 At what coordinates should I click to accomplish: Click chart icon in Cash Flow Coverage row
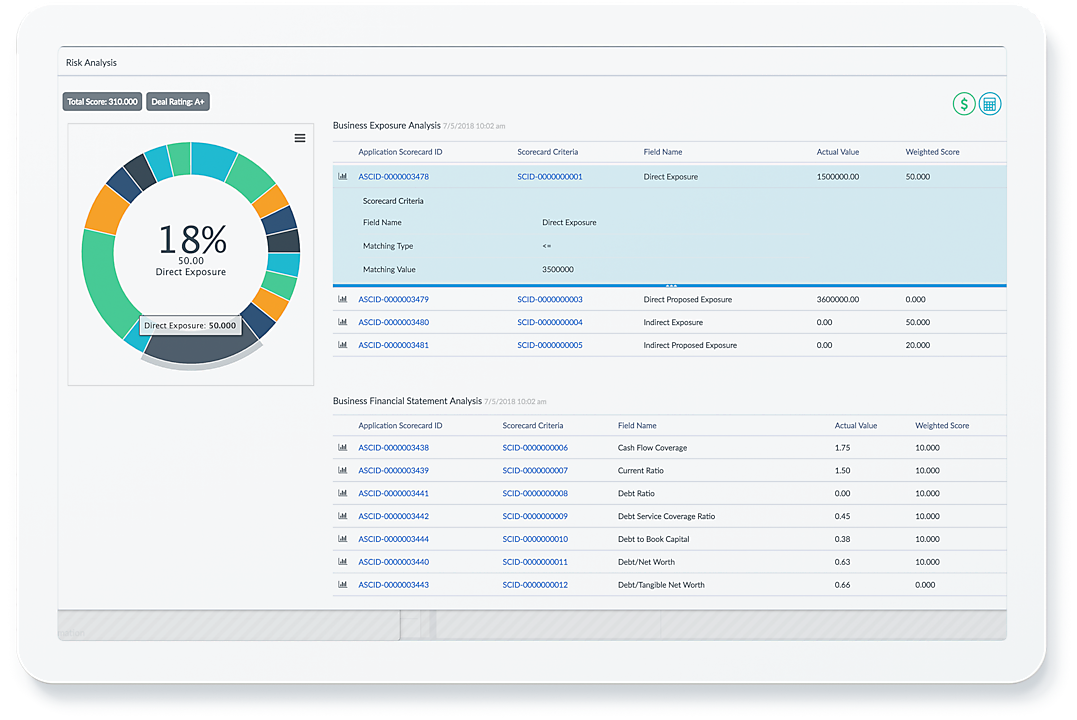343,448
